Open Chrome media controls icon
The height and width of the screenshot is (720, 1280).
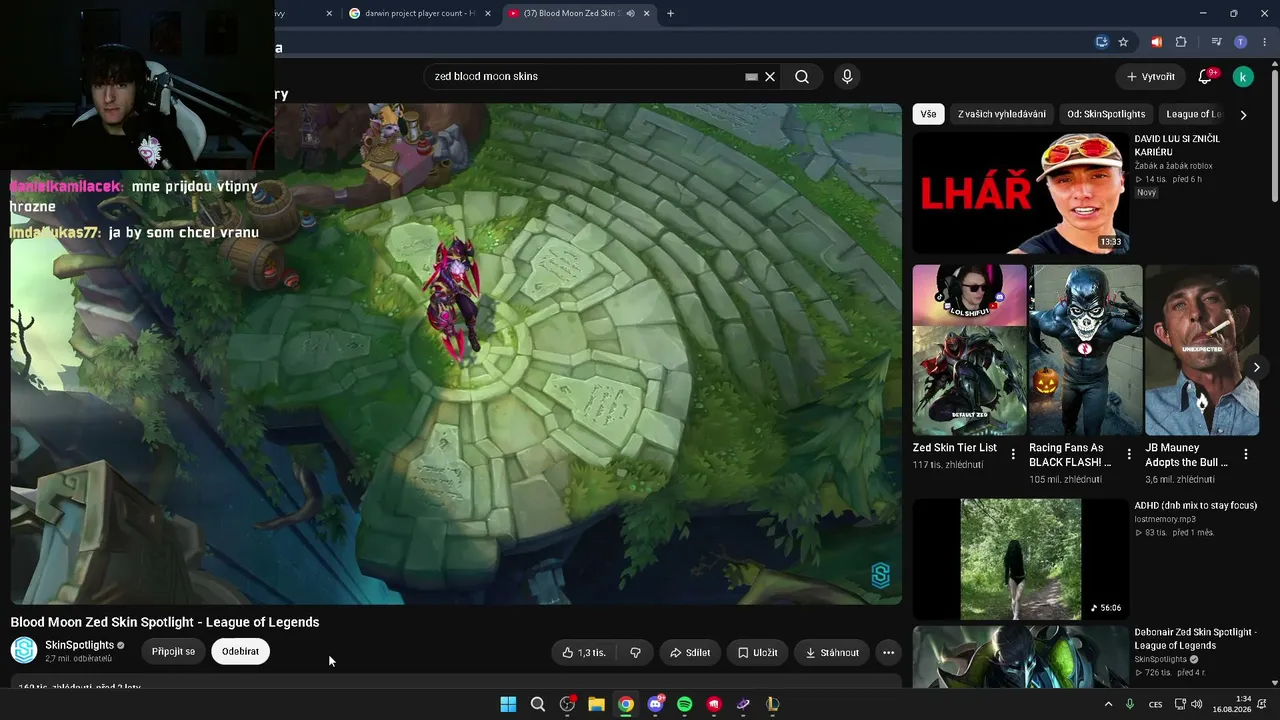click(x=1216, y=42)
